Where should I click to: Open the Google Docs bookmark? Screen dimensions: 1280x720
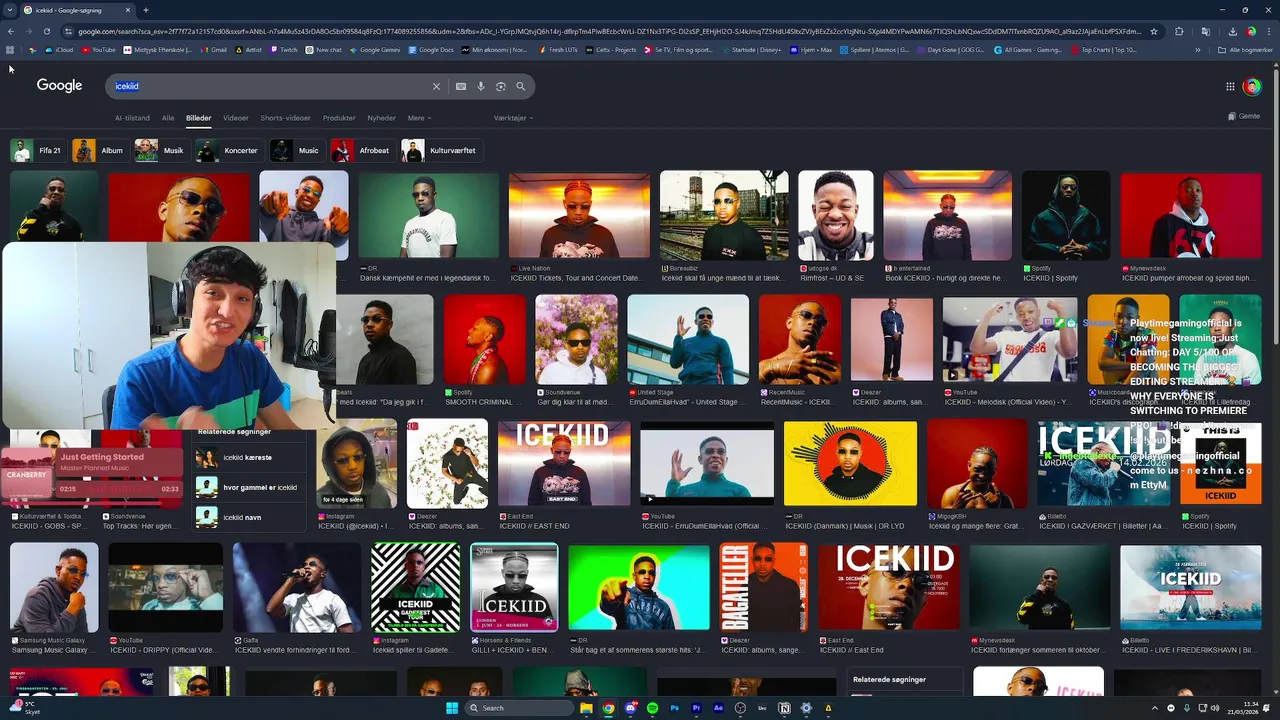(x=431, y=50)
